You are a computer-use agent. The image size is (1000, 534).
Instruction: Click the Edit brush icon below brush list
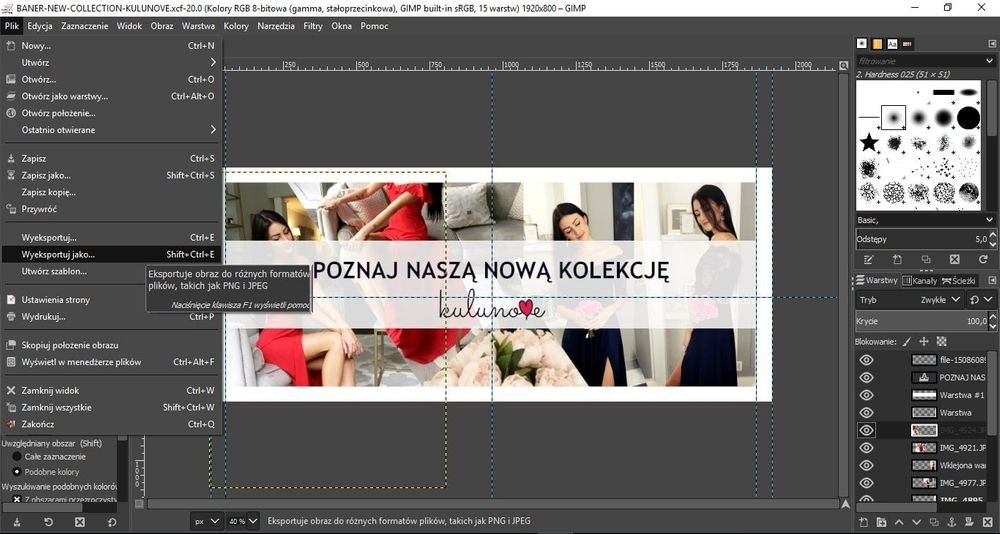868,260
